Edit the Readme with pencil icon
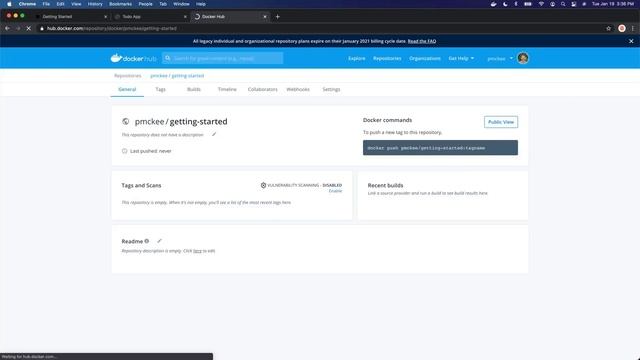640x360 pixels. point(159,241)
